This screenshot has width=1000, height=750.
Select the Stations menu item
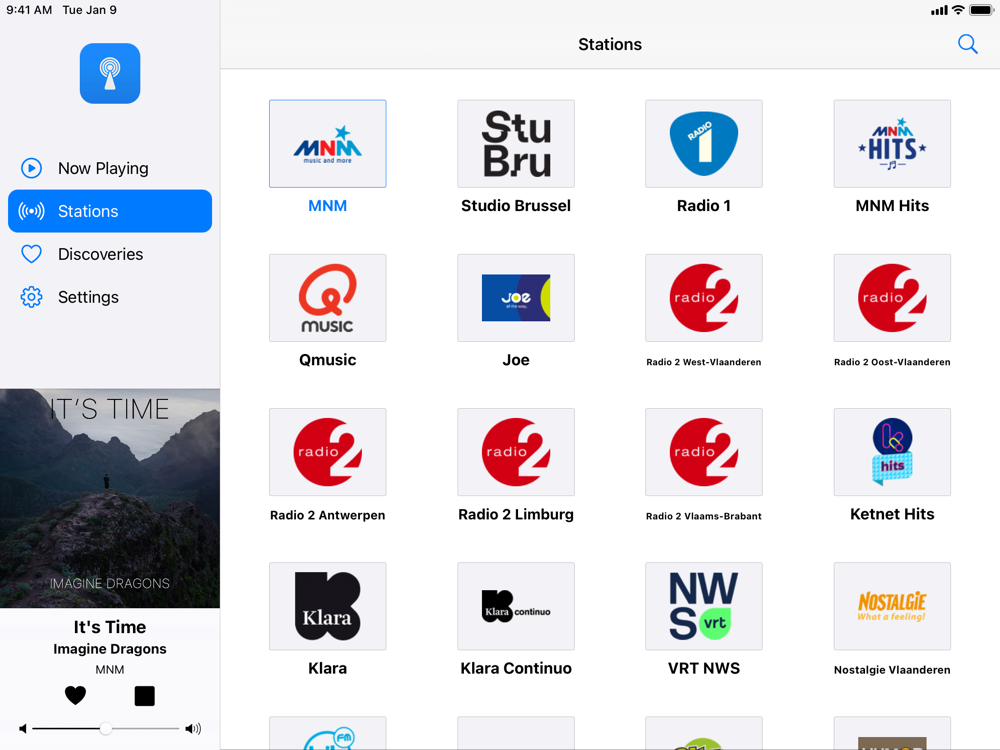110,211
